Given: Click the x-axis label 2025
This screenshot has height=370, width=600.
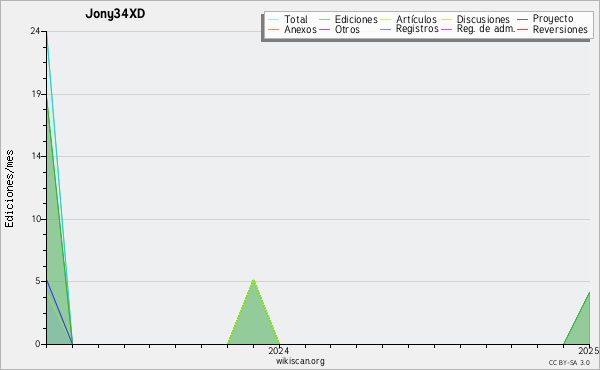Looking at the screenshot, I should click(x=589, y=350).
